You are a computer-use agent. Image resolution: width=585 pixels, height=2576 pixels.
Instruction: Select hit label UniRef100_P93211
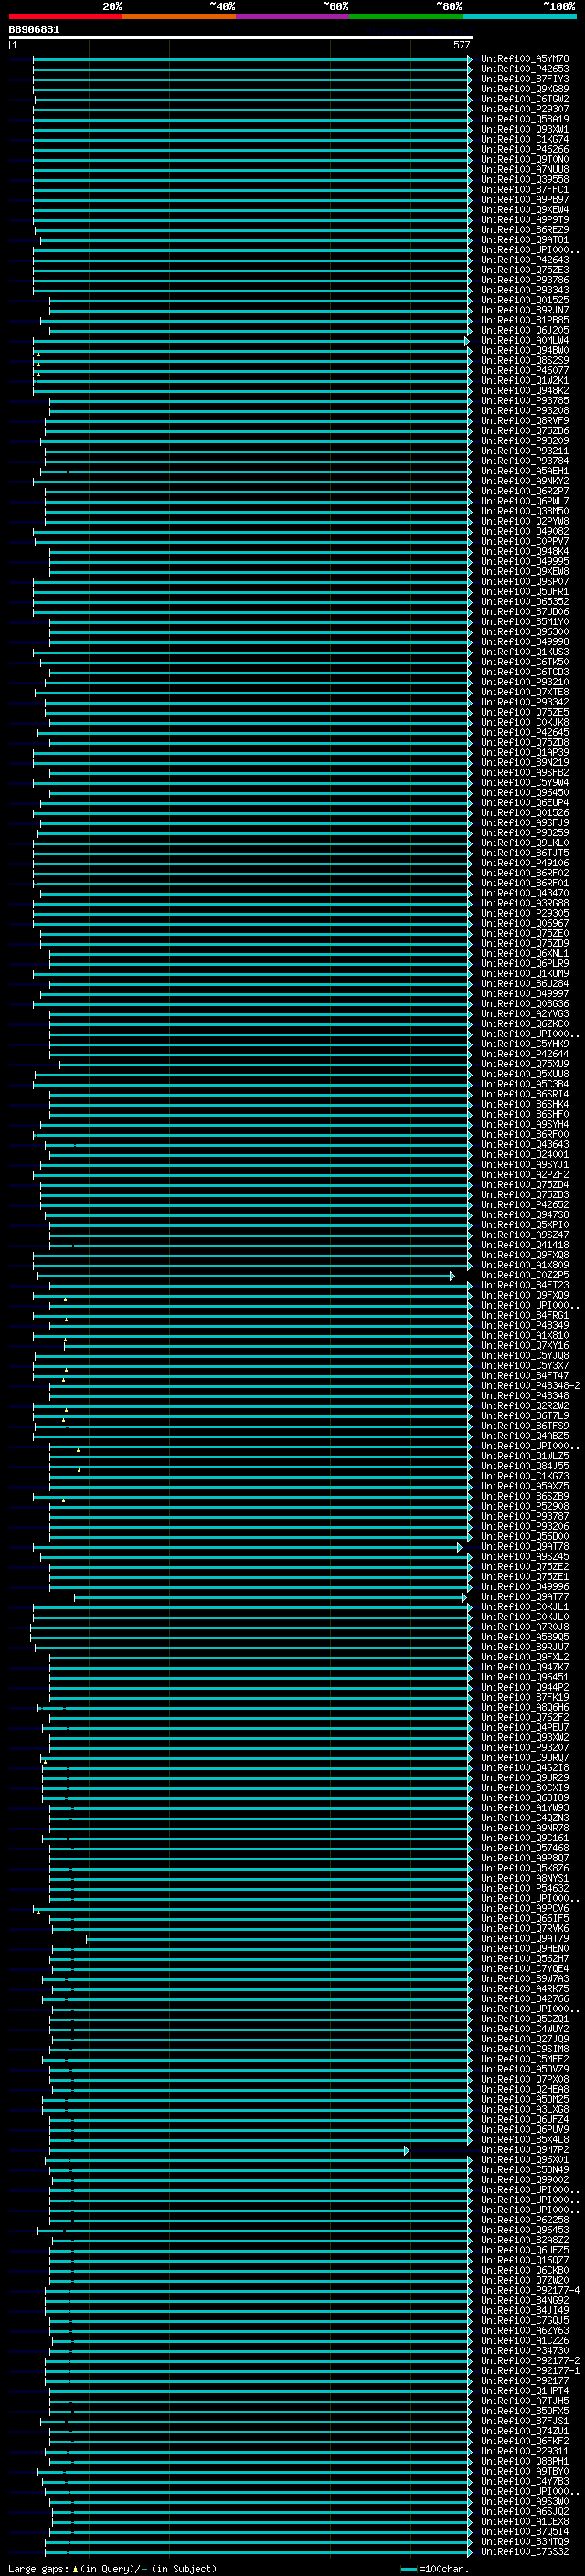pos(525,451)
